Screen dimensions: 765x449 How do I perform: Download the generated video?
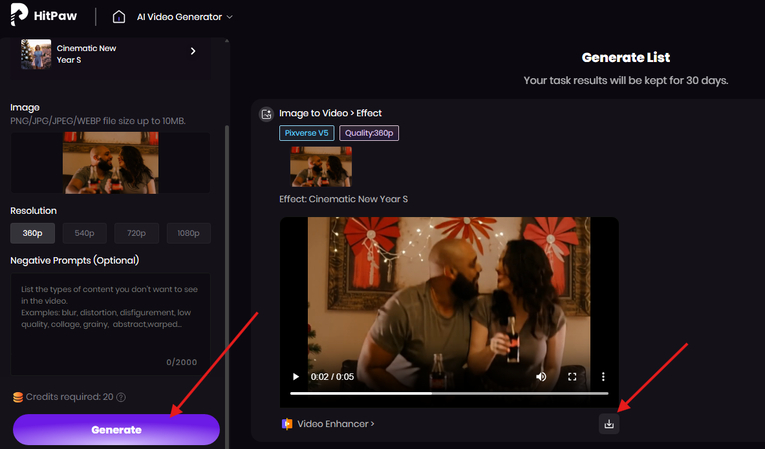tap(609, 424)
